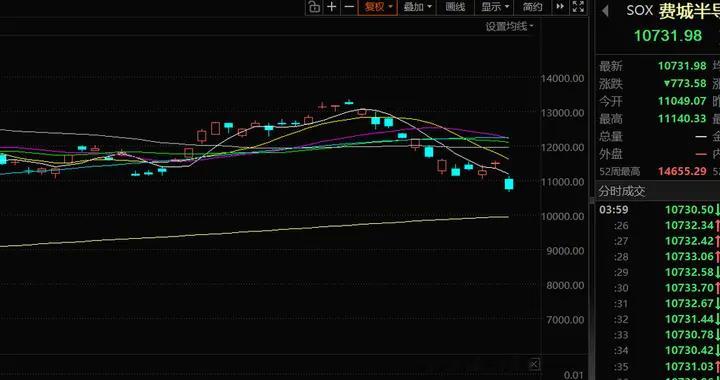
Task: Collapse side panel with left triangle arrow
Action: tap(605, 11)
